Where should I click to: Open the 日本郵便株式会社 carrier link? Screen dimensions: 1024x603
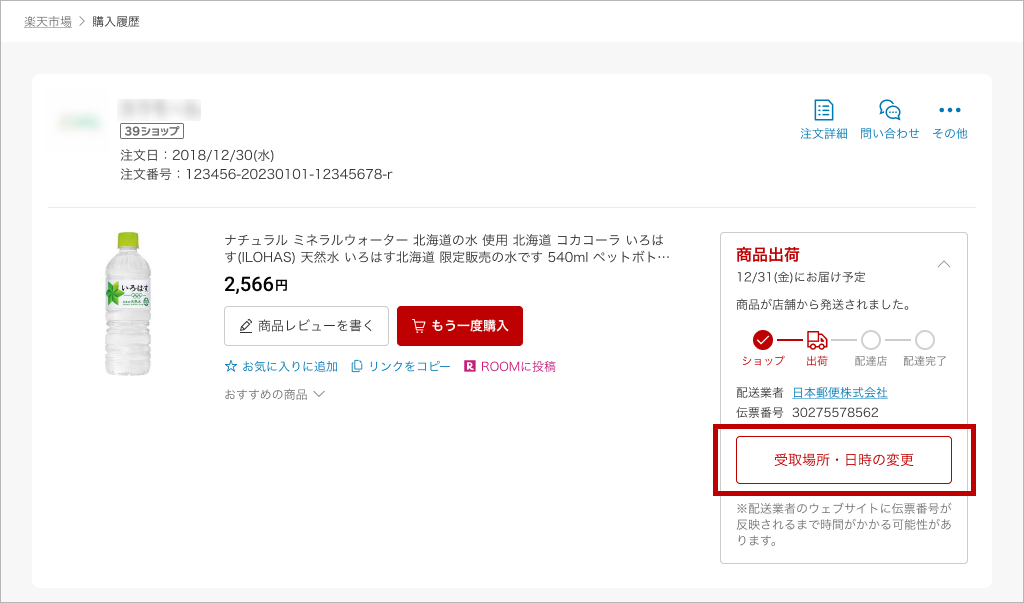click(x=840, y=393)
